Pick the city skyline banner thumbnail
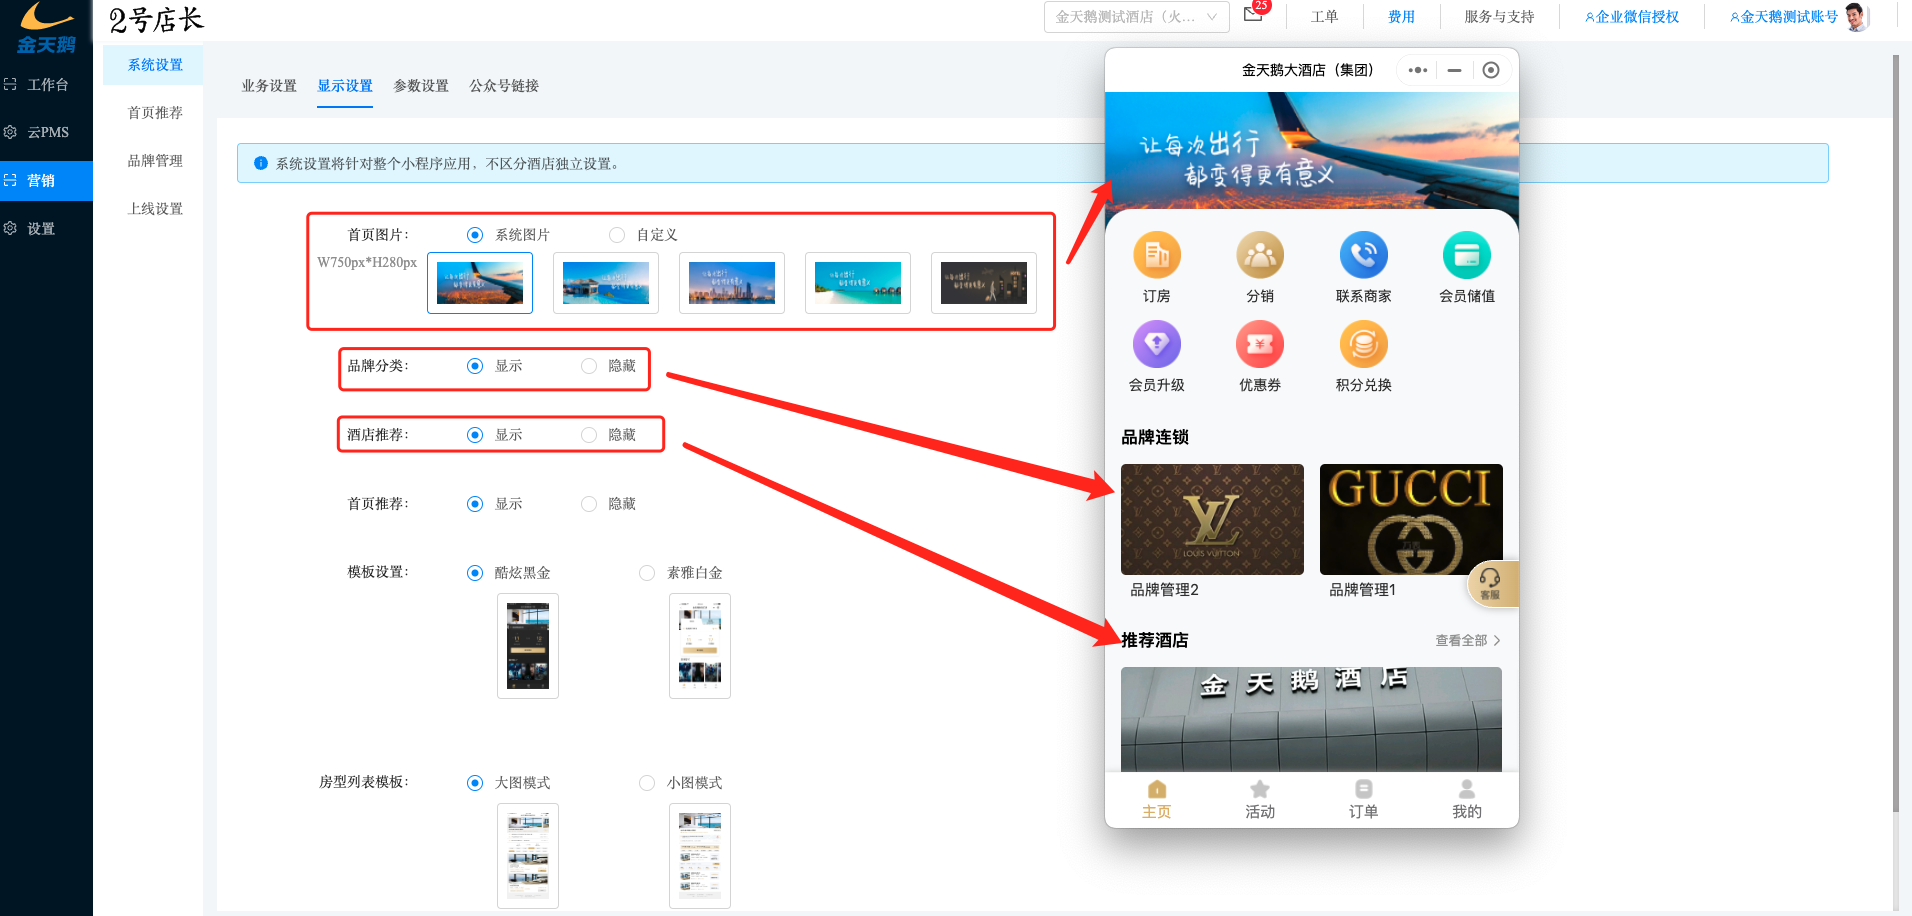1912x916 pixels. click(x=732, y=283)
